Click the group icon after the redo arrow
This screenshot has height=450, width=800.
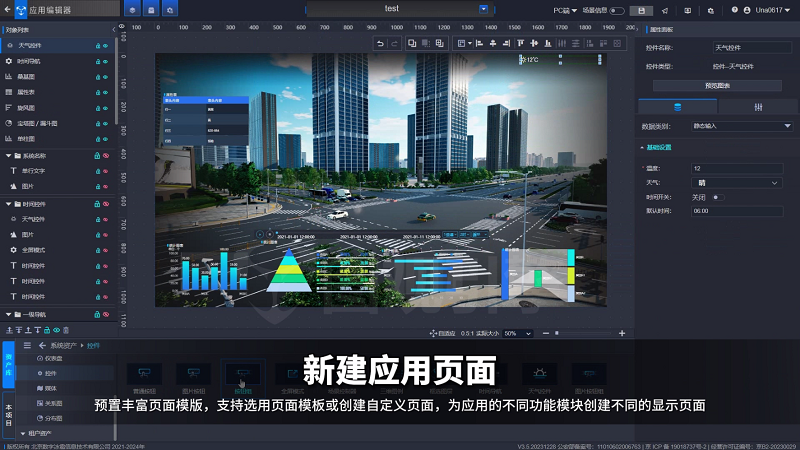click(x=412, y=44)
